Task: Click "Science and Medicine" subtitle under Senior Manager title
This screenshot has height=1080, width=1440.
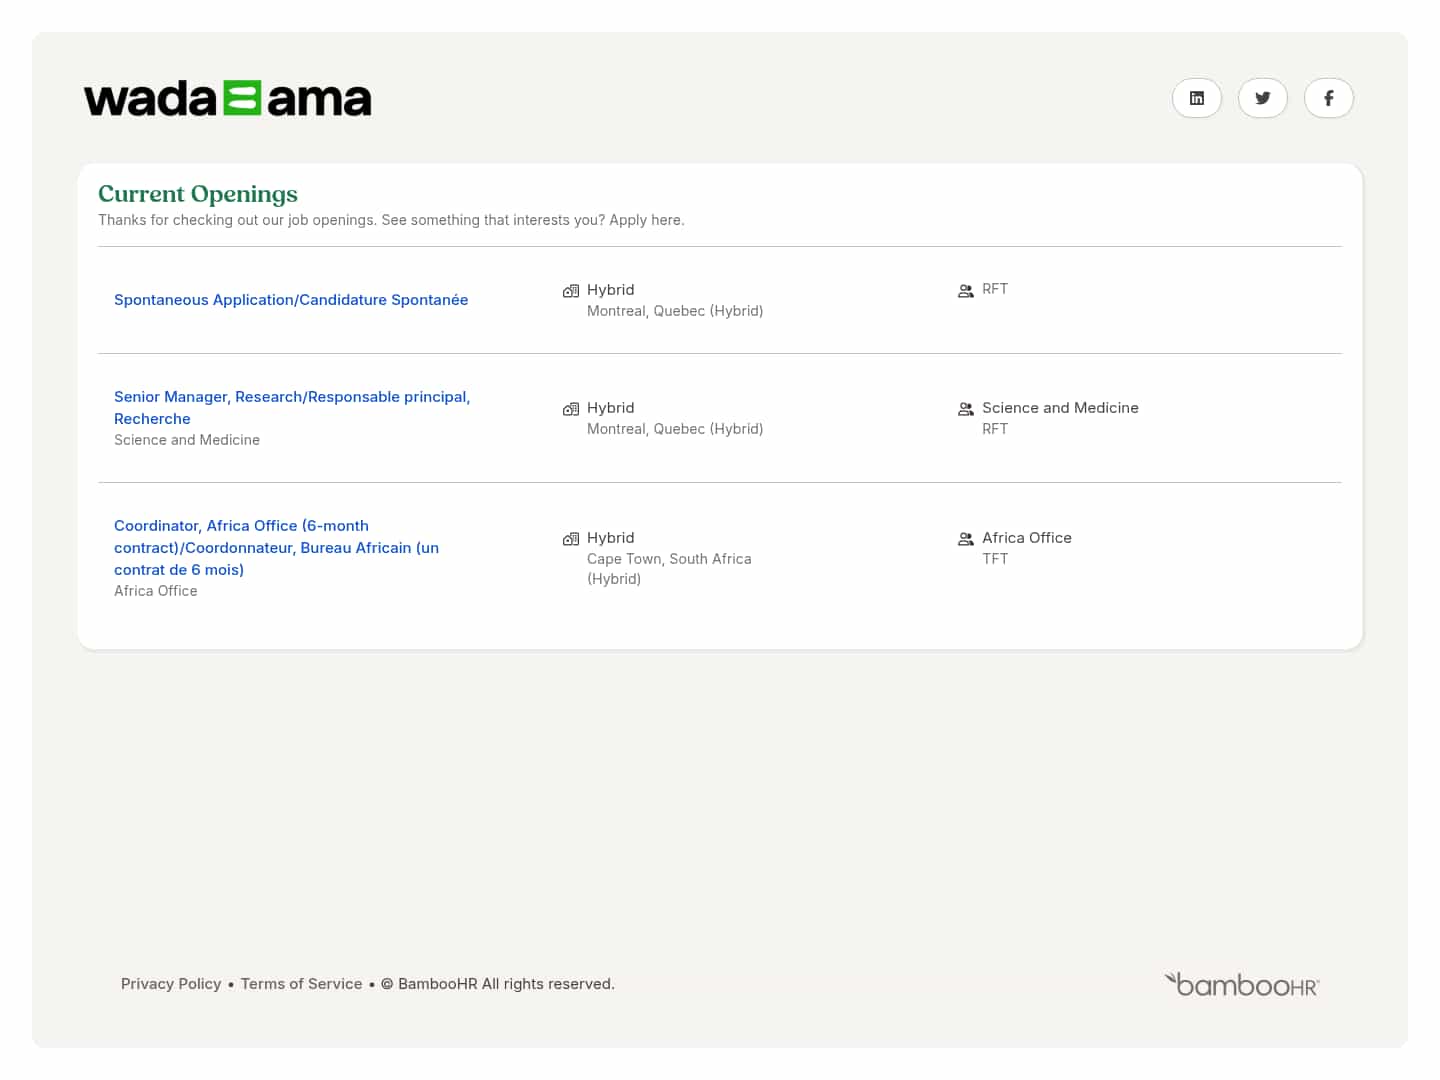Action: click(x=187, y=440)
